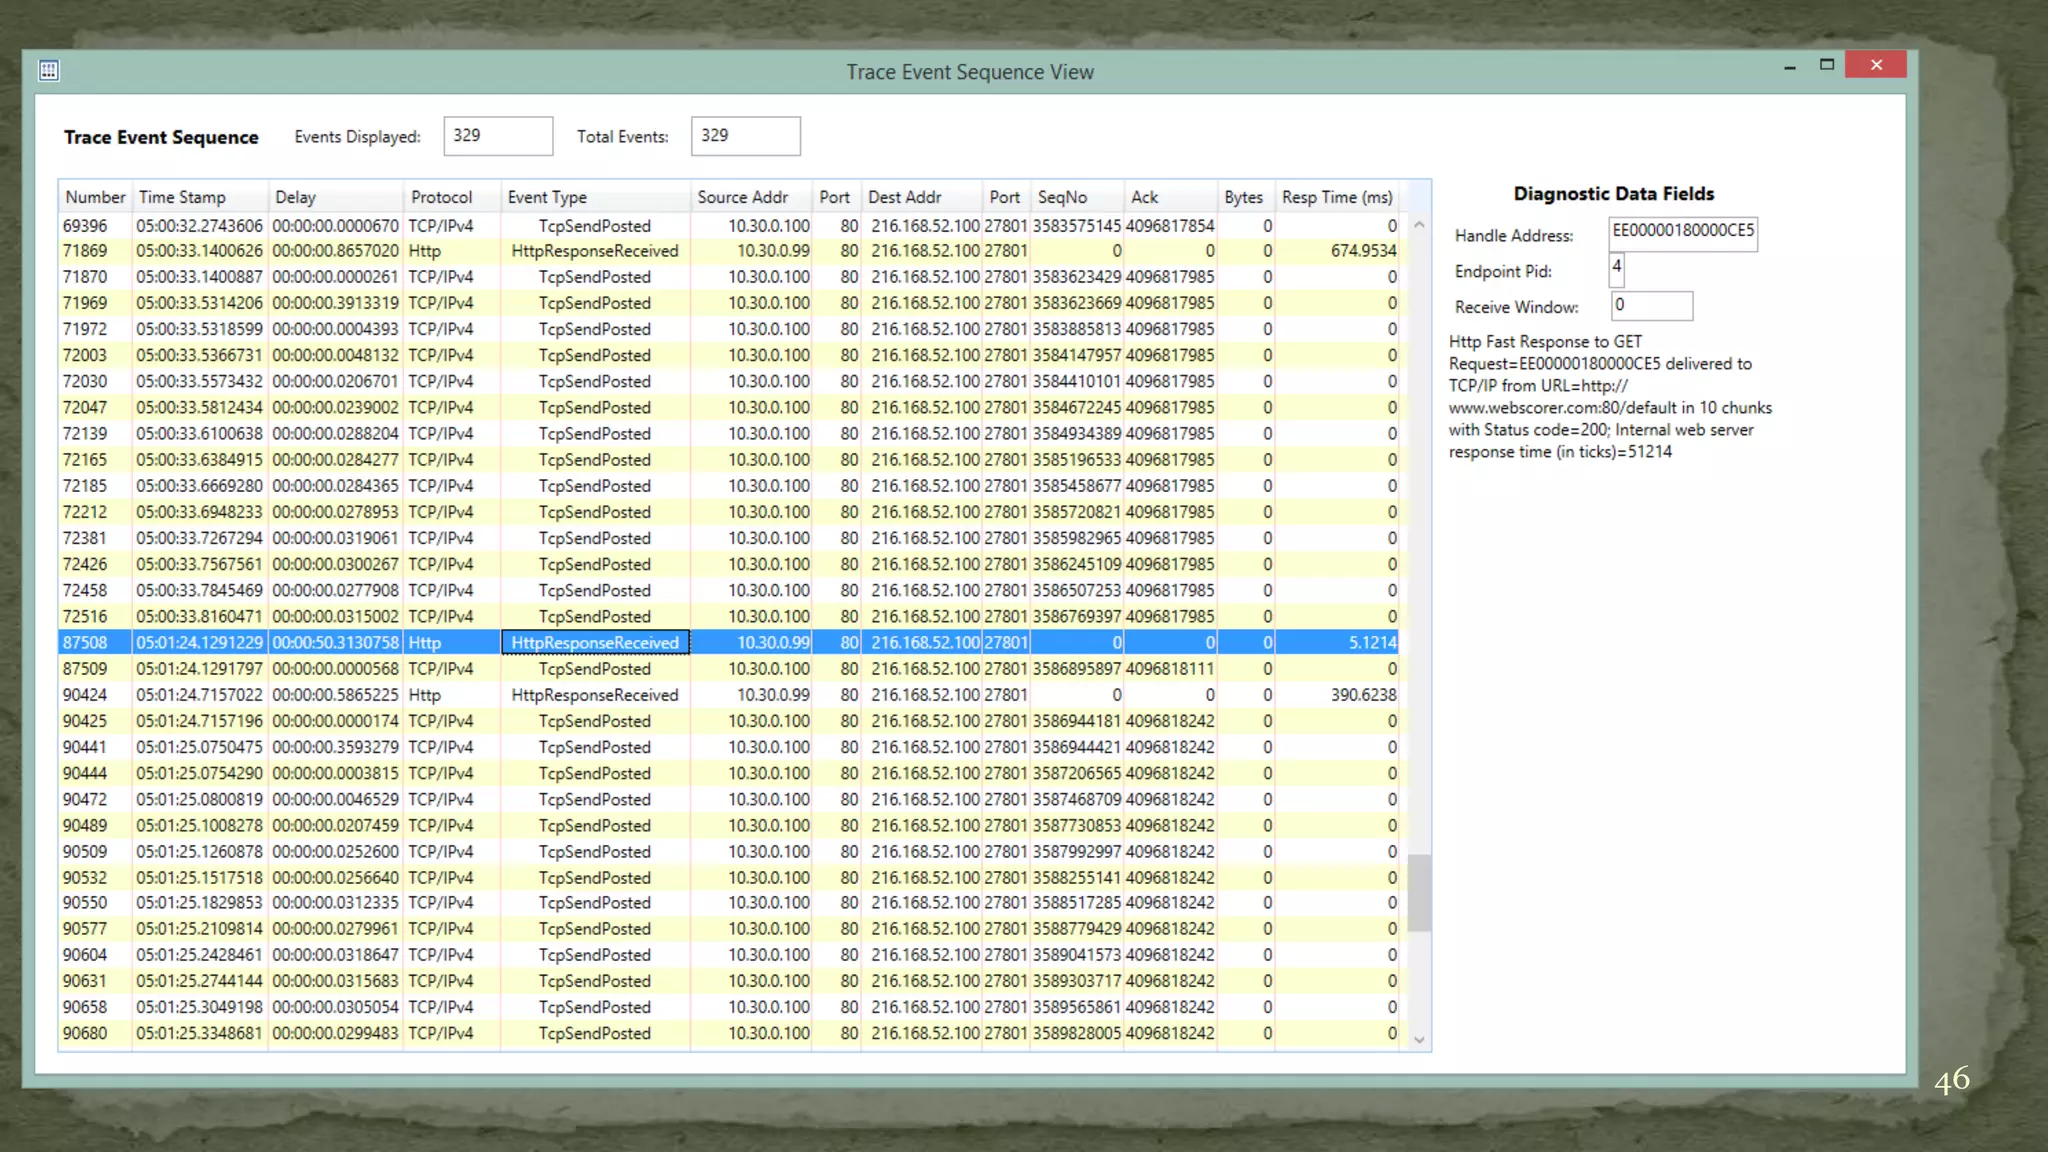The width and height of the screenshot is (2048, 1152).
Task: Close the Trace Event Sequence View window
Action: point(1875,65)
